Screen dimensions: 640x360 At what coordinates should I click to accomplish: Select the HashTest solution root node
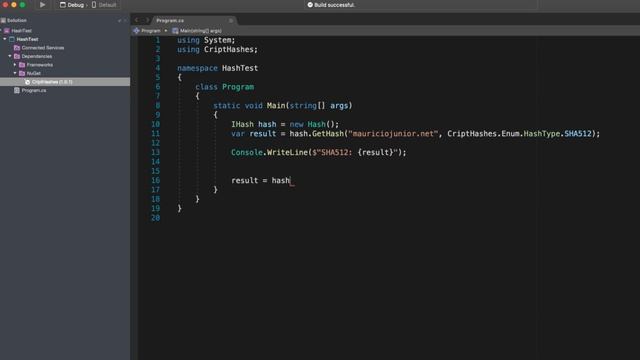click(x=21, y=31)
